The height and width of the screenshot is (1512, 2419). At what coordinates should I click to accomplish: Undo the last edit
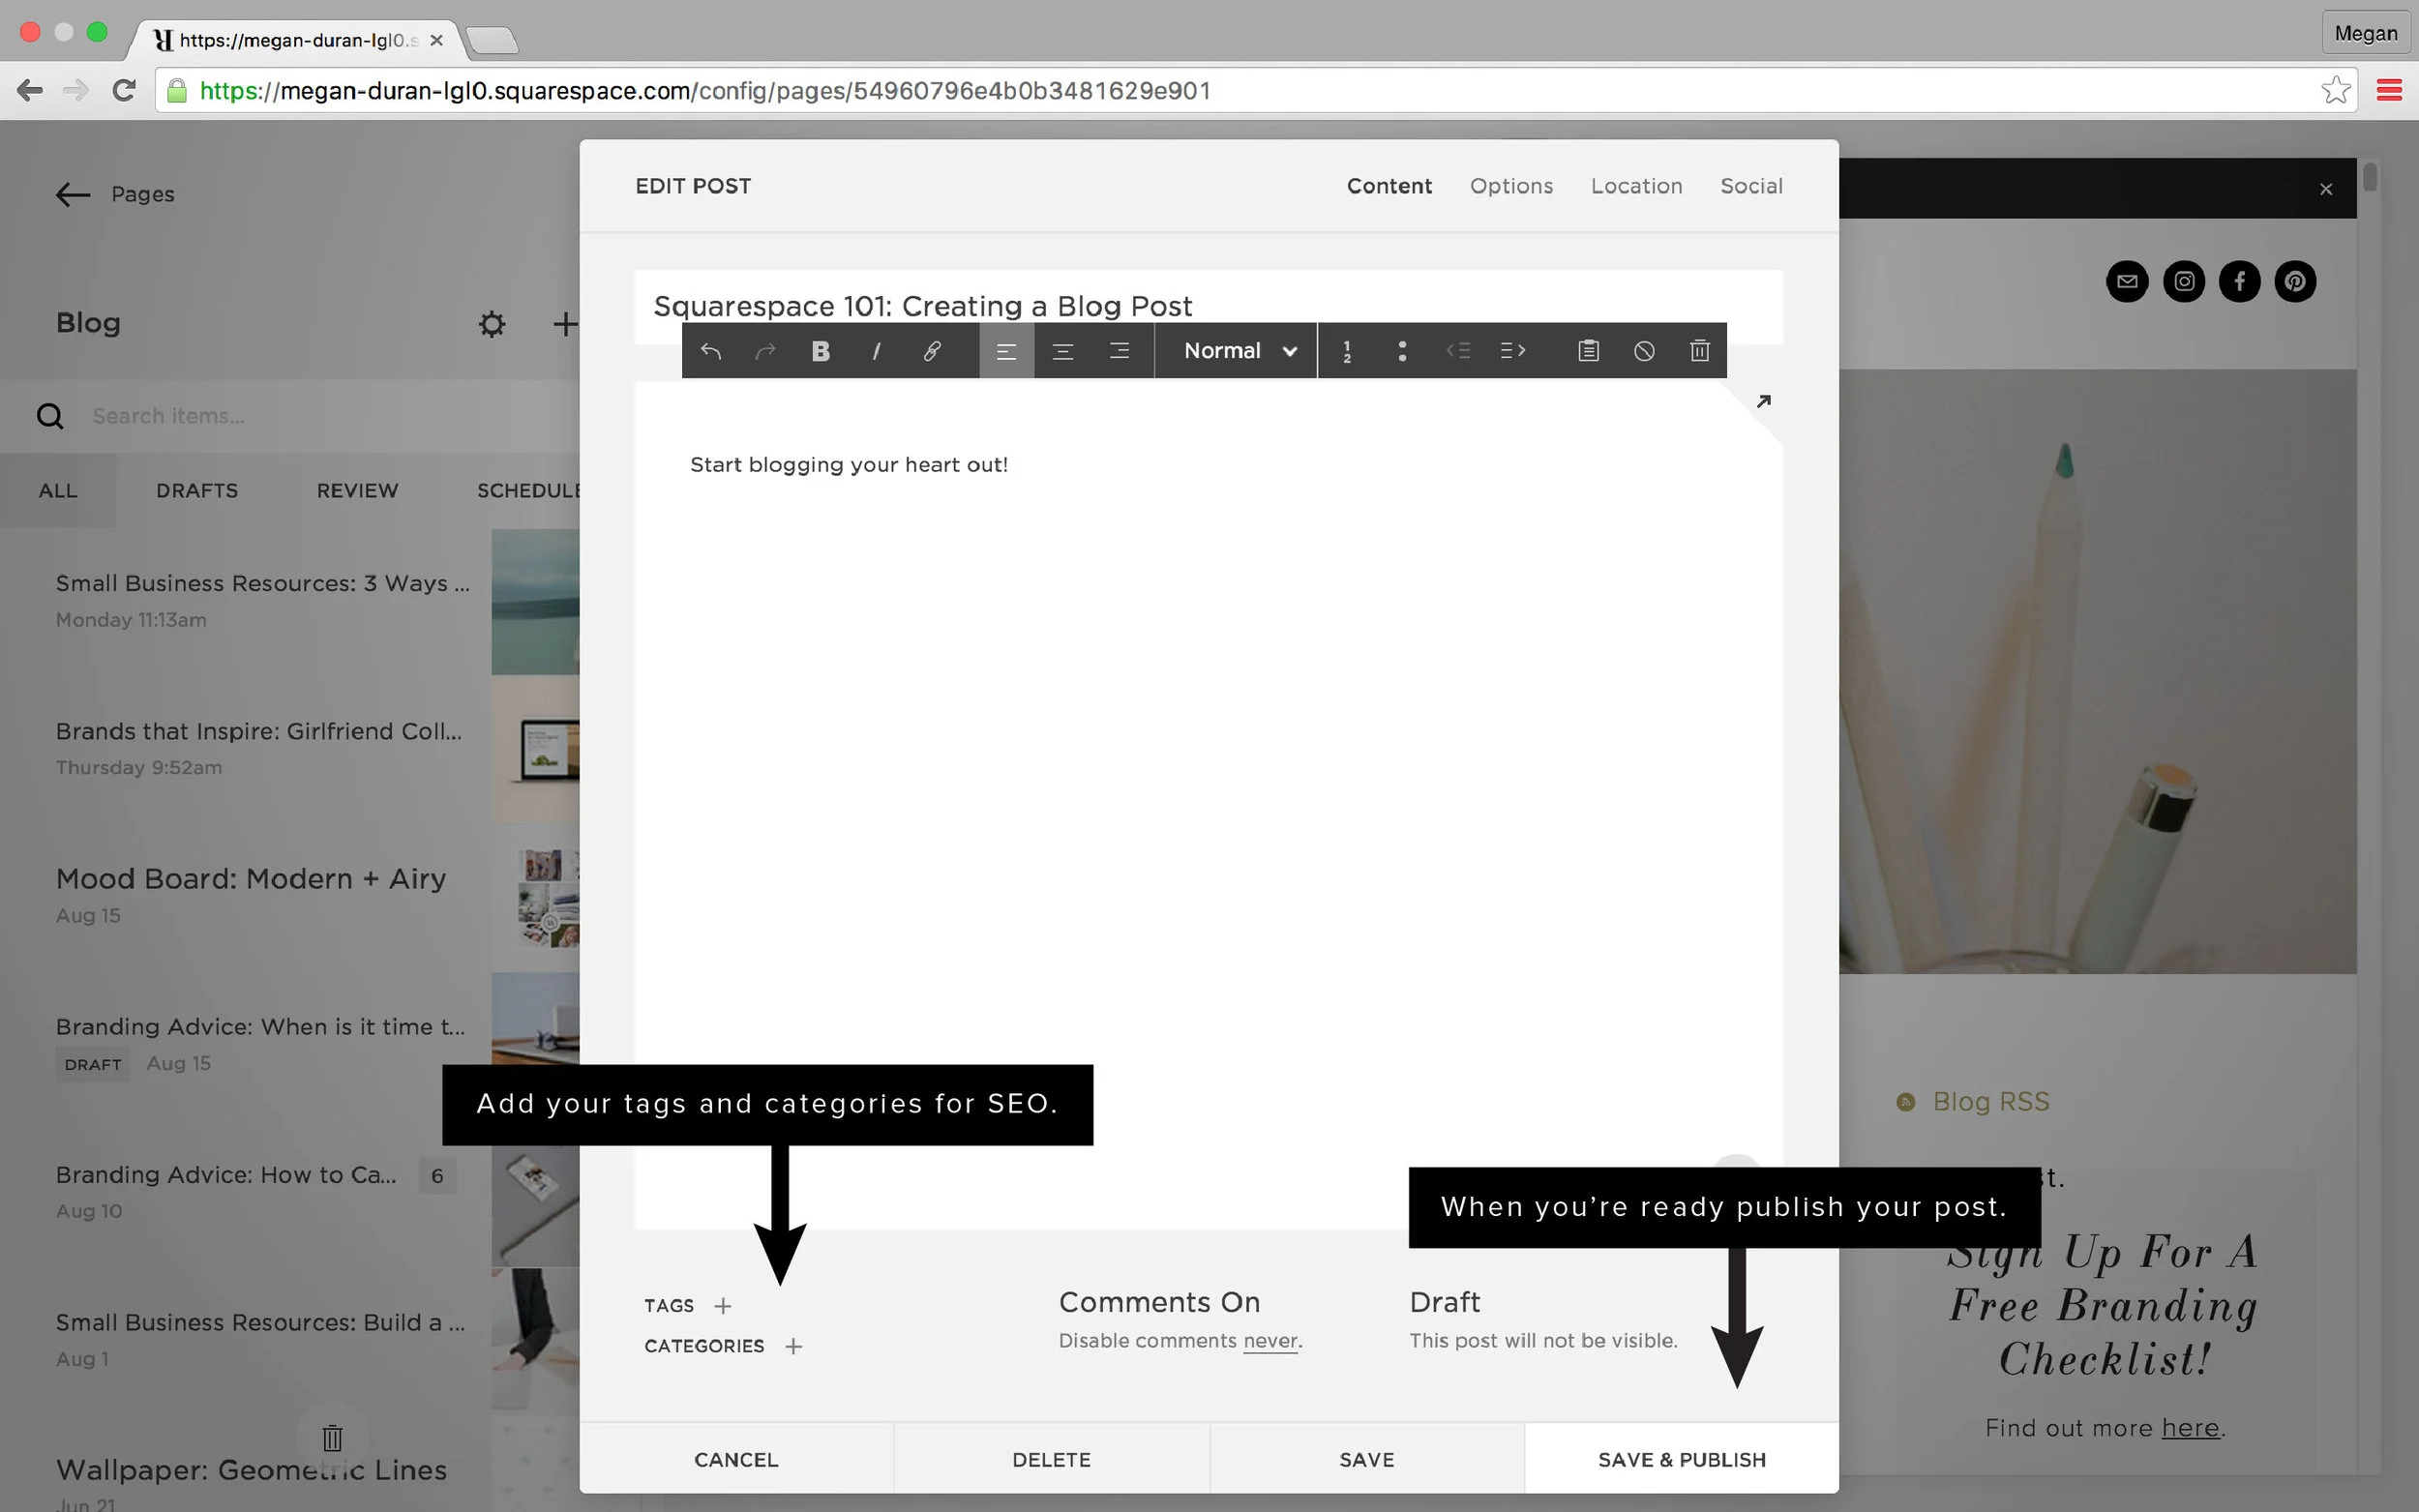pyautogui.click(x=711, y=350)
